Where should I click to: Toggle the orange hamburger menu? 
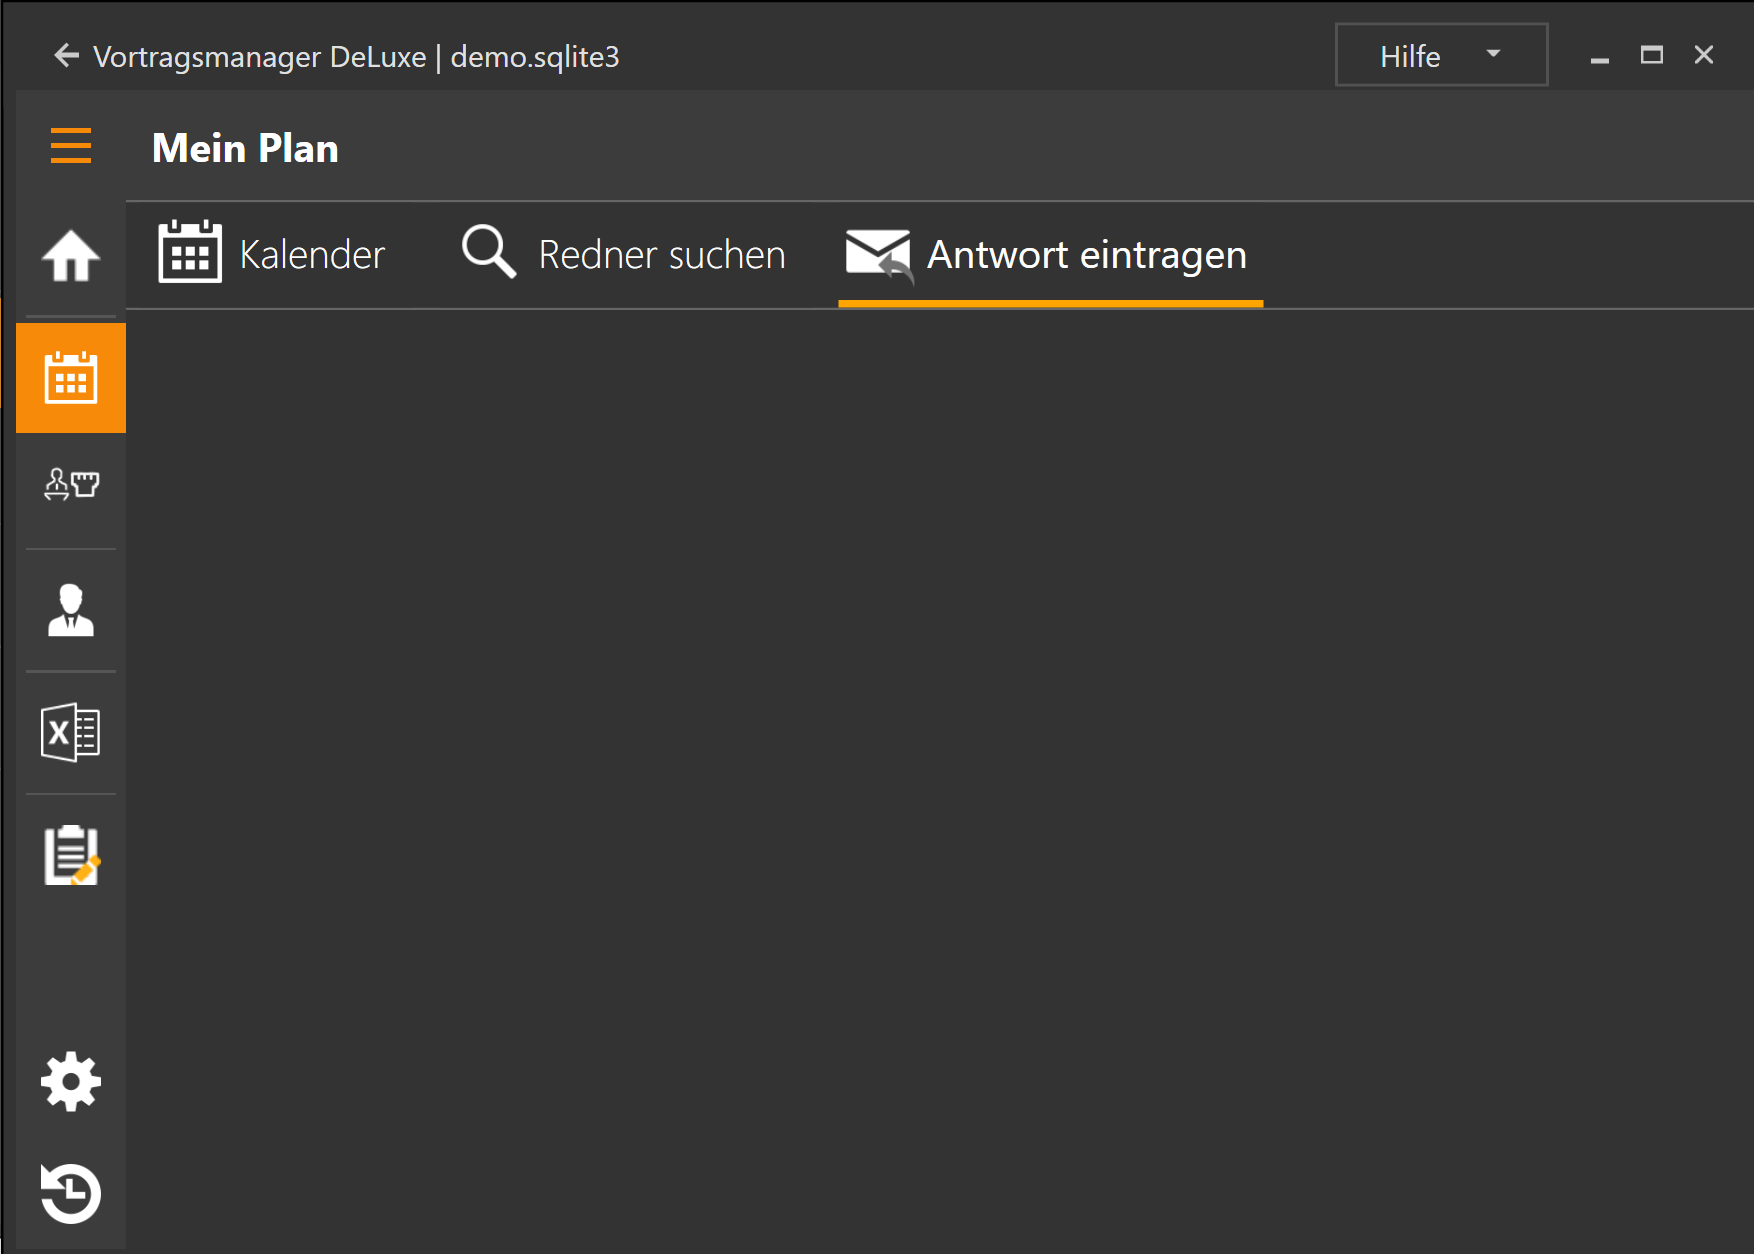click(x=71, y=146)
